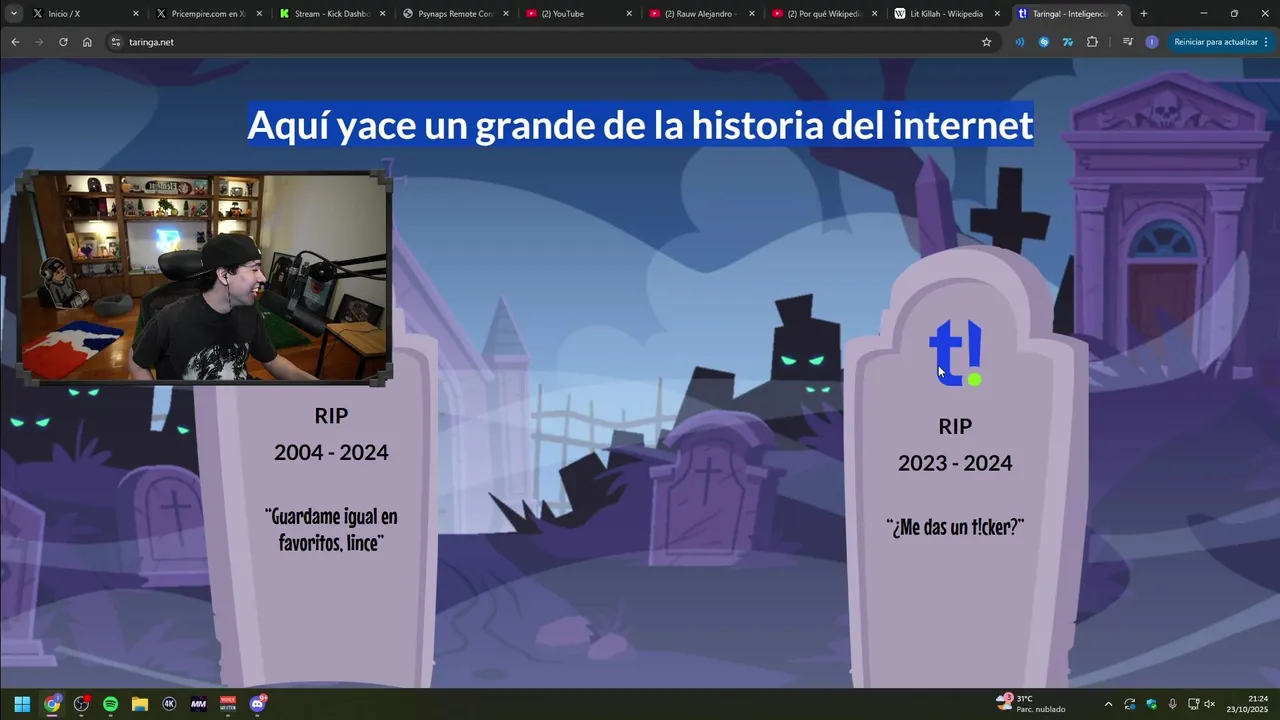Reload the taringa.net page
The width and height of the screenshot is (1280, 720).
(63, 42)
